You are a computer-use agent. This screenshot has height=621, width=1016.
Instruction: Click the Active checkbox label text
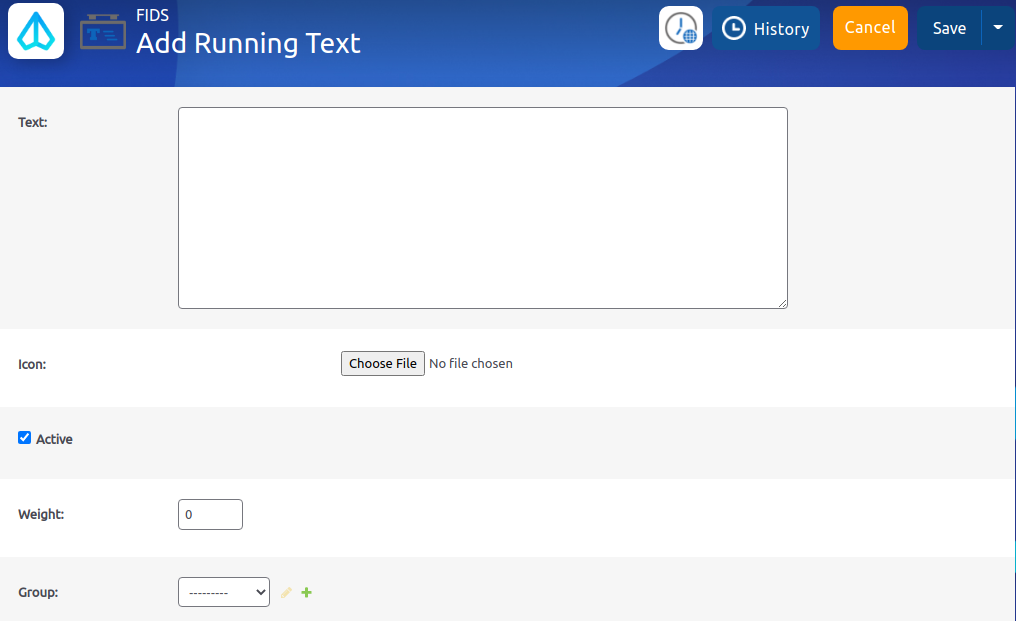[x=54, y=439]
